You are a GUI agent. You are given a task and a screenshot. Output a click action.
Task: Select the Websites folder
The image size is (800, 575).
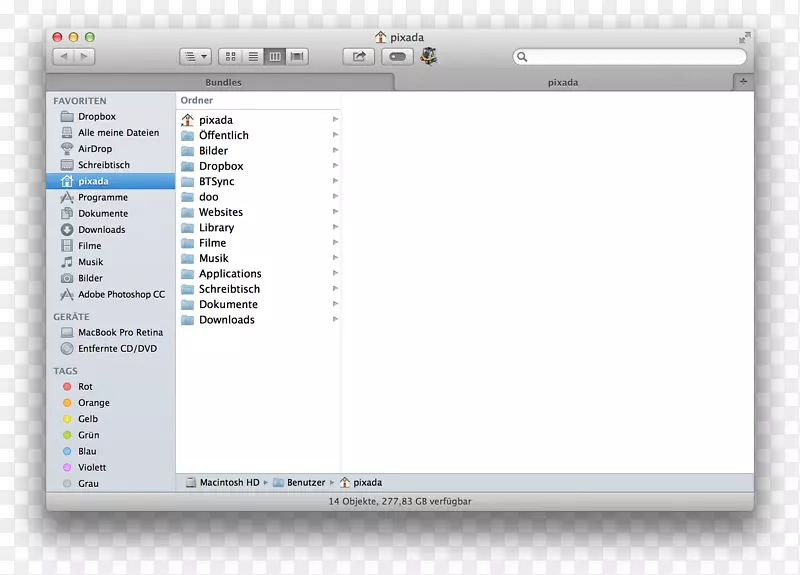[x=259, y=212]
